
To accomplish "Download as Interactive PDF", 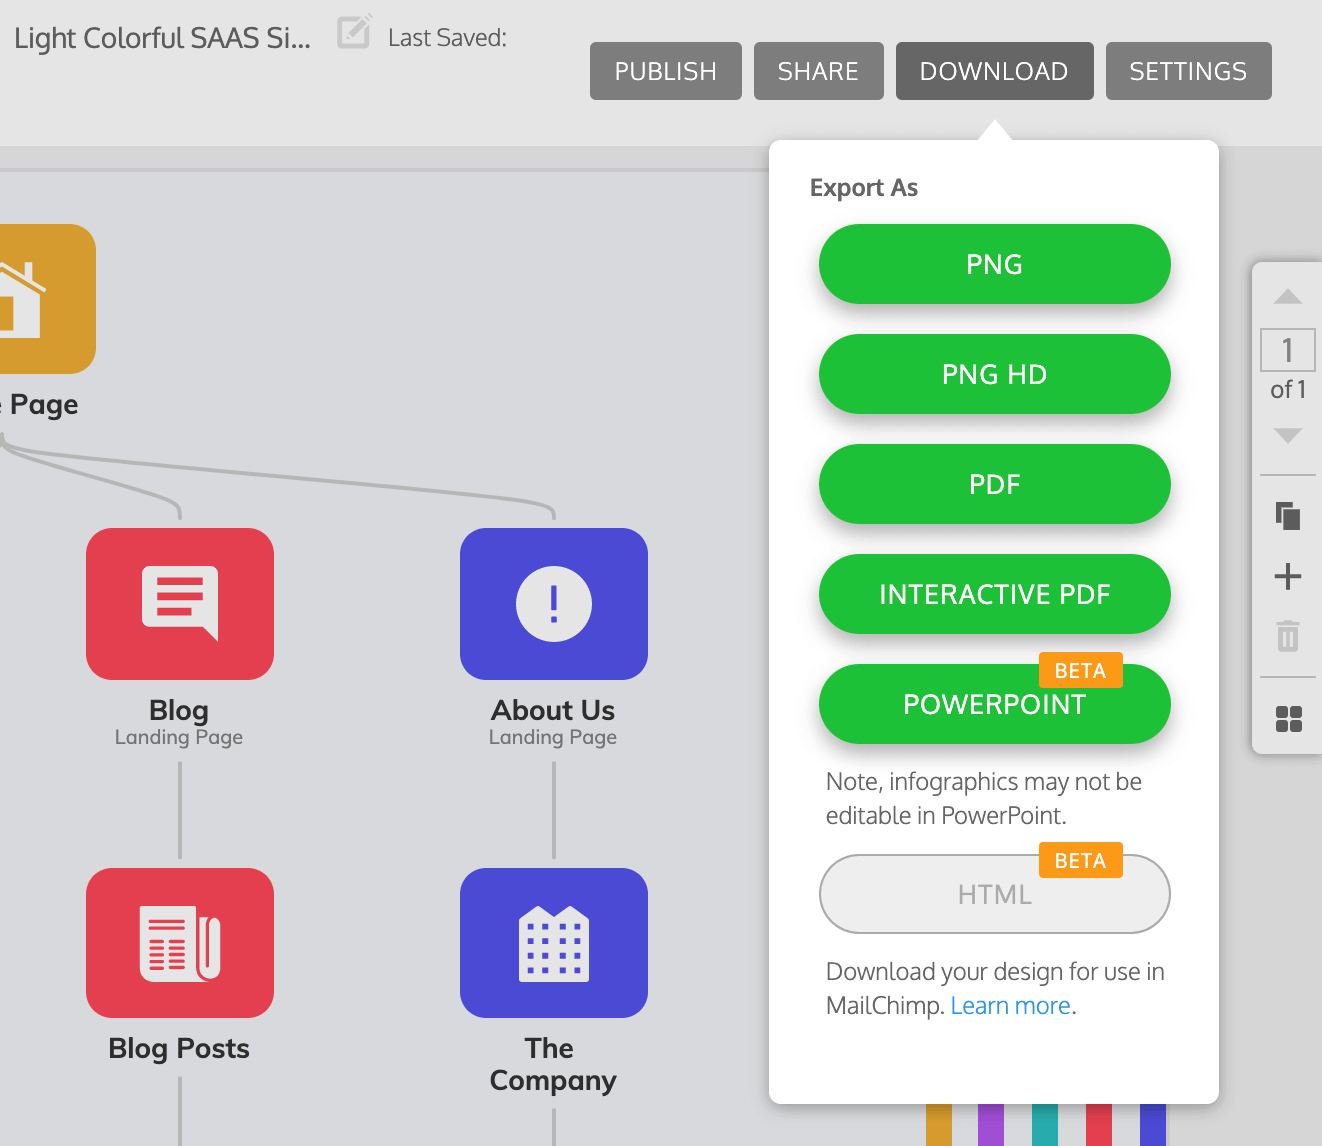I will pos(994,594).
